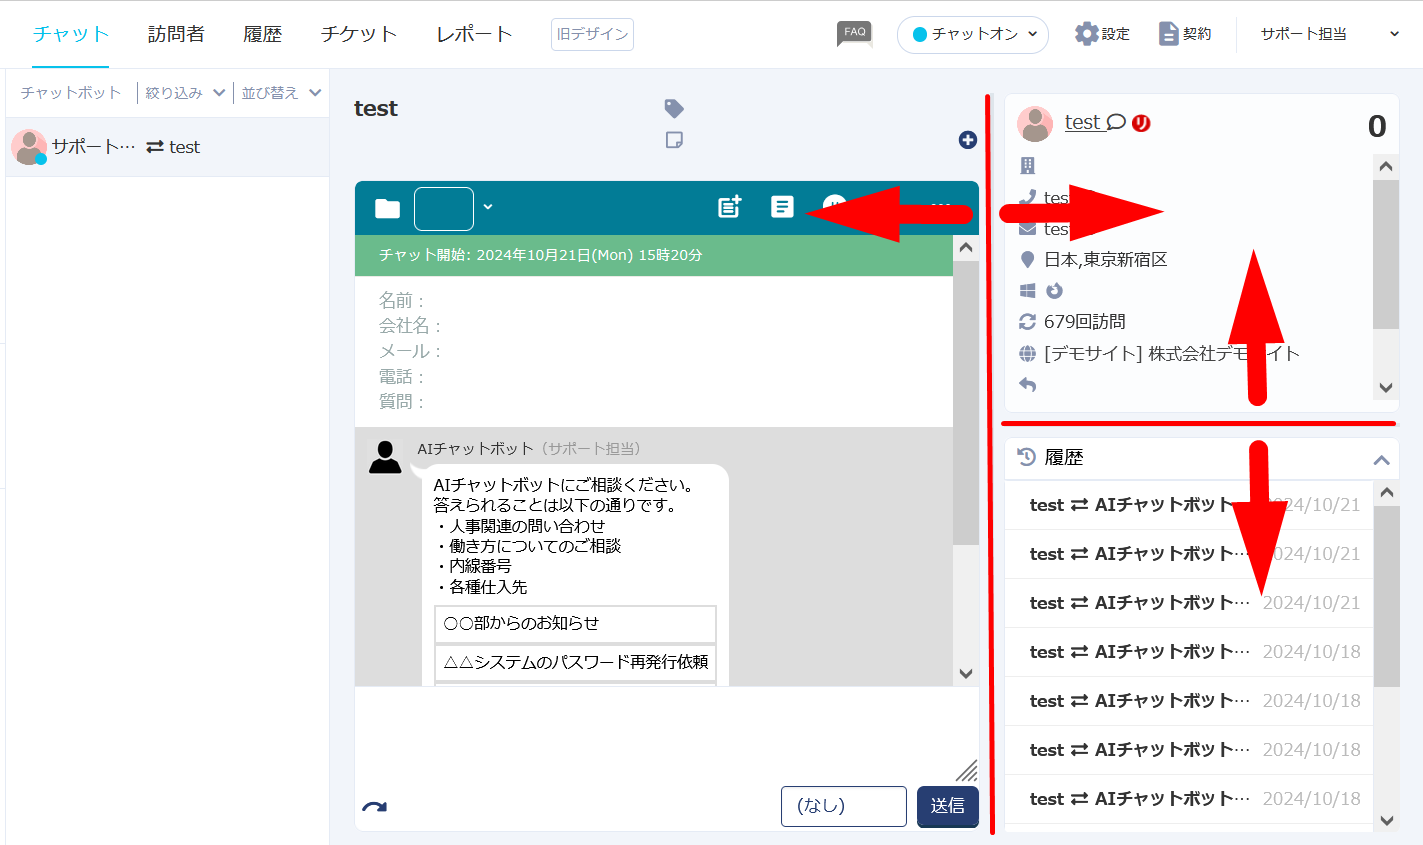Screen dimensions: 1423x845
Task: Open the test visitor name link
Action: click(x=1082, y=122)
